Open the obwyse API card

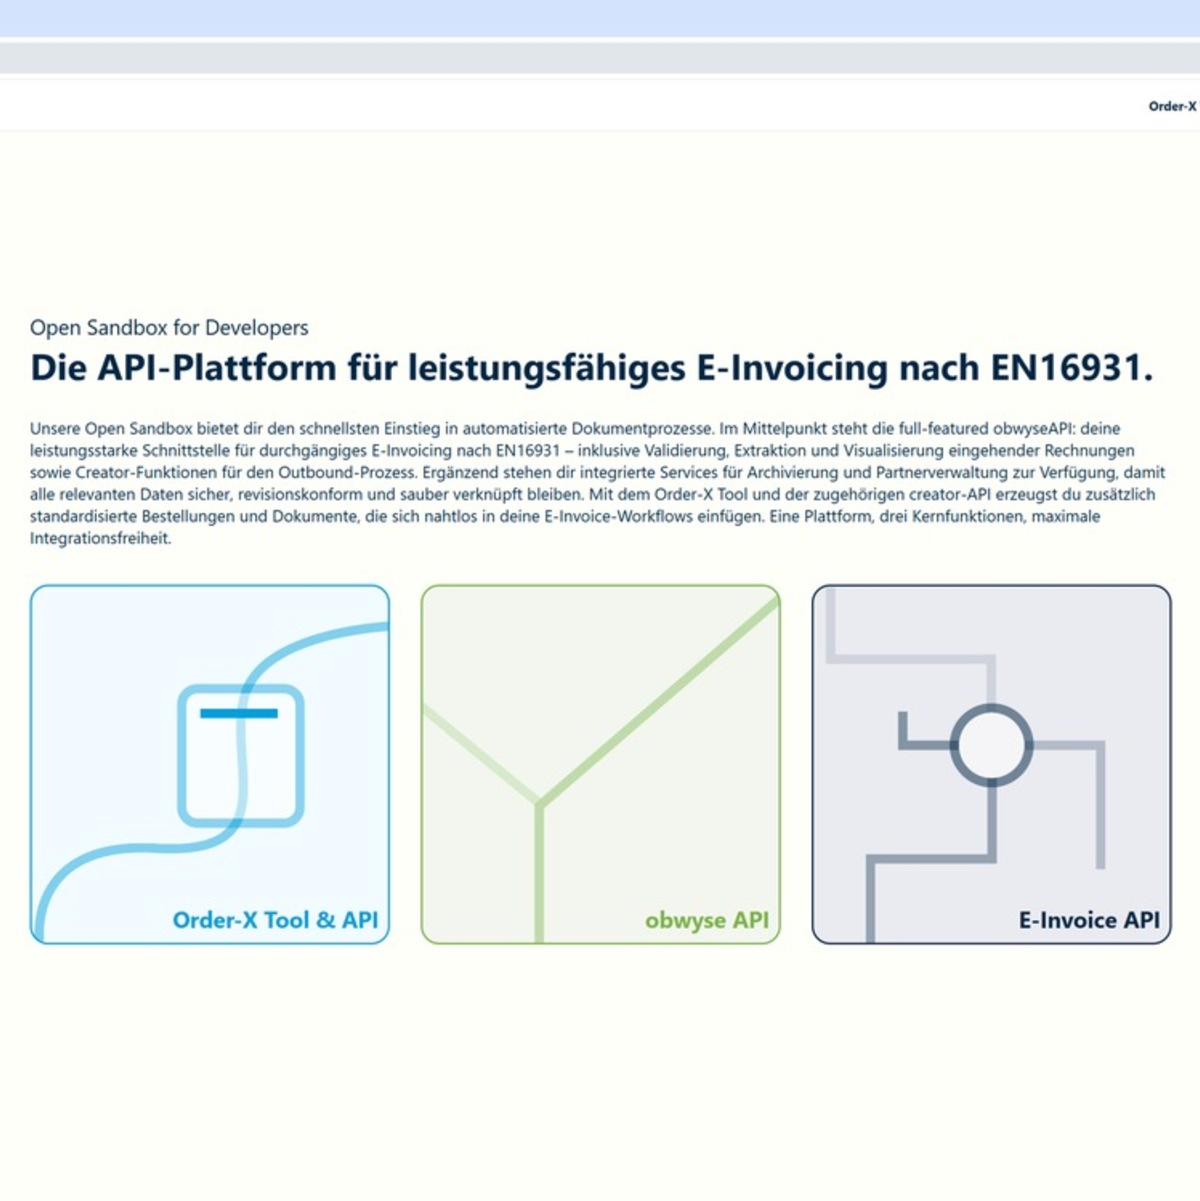pos(600,765)
